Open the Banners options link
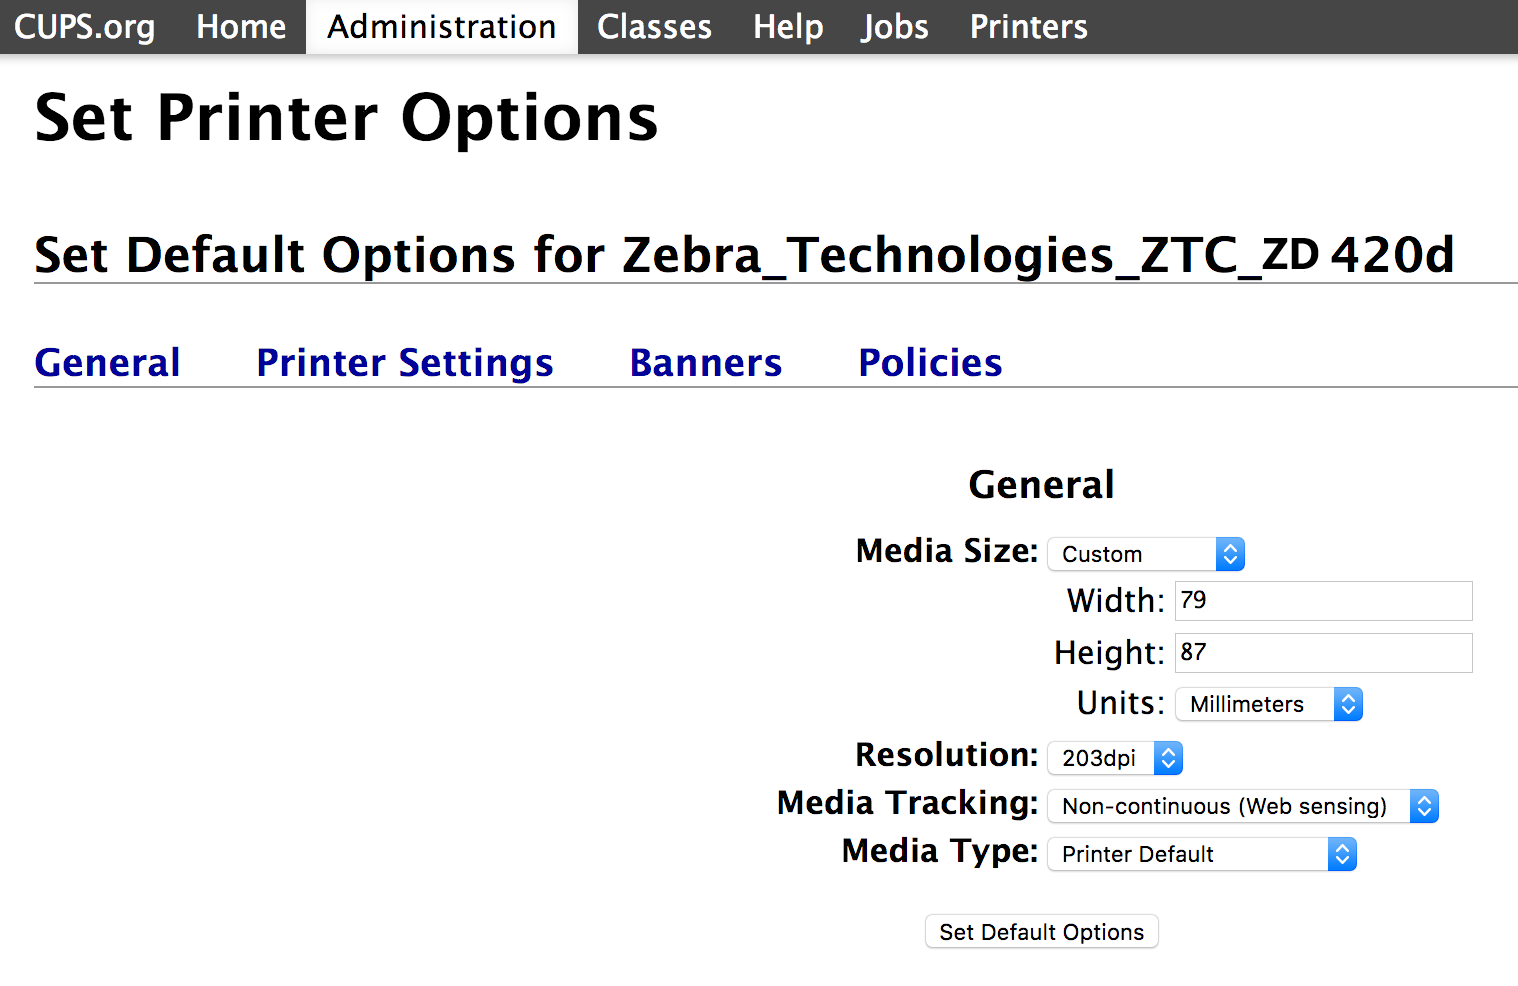The width and height of the screenshot is (1518, 986). tap(706, 363)
